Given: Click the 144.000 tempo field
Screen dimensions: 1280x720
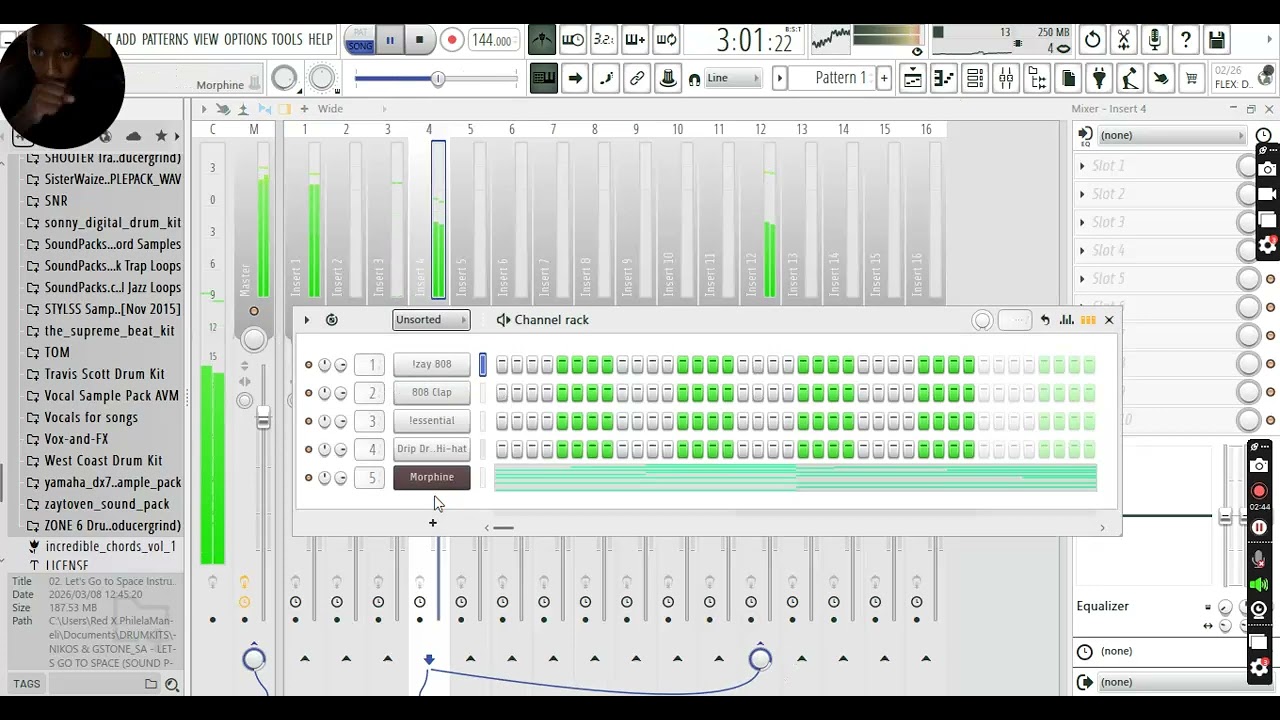Looking at the screenshot, I should pos(492,41).
